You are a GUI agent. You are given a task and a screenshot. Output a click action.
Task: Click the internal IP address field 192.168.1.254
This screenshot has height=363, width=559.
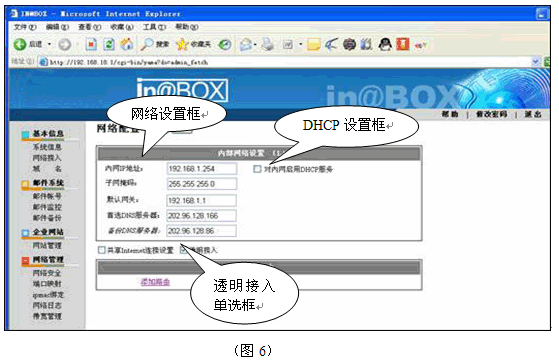(201, 169)
